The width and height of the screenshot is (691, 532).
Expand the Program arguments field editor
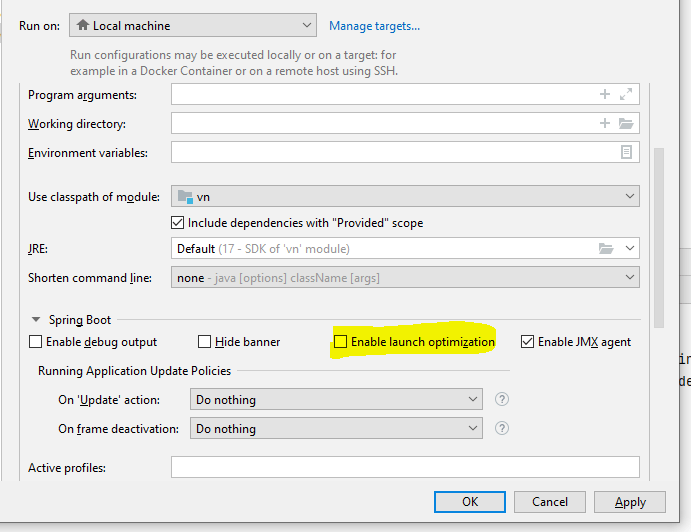tap(626, 94)
